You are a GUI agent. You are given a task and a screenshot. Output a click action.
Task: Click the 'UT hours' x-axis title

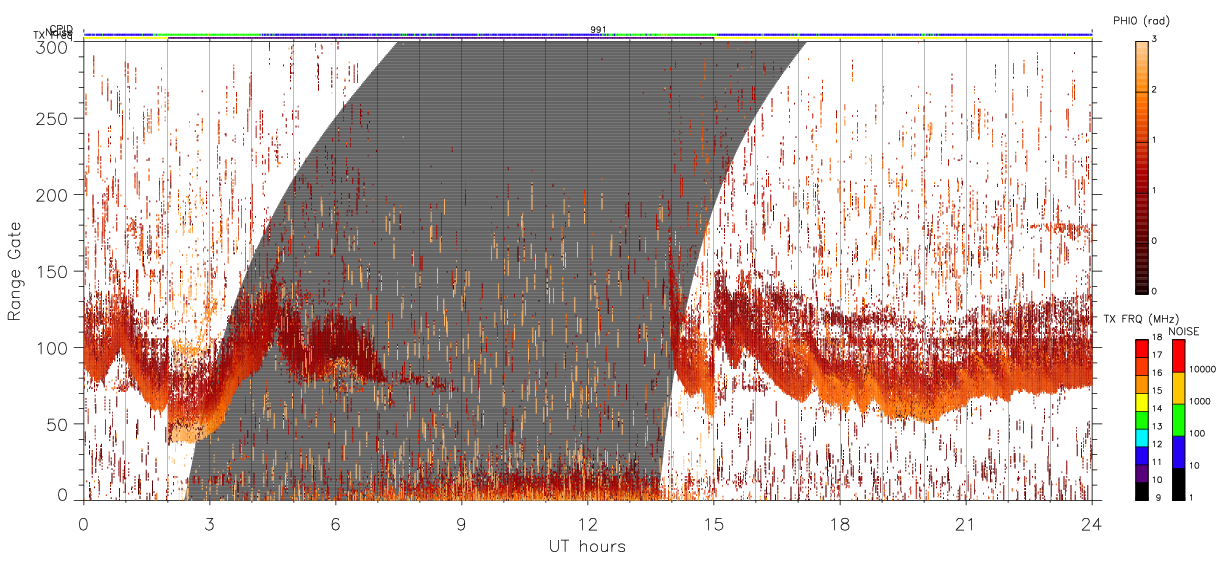coord(587,546)
